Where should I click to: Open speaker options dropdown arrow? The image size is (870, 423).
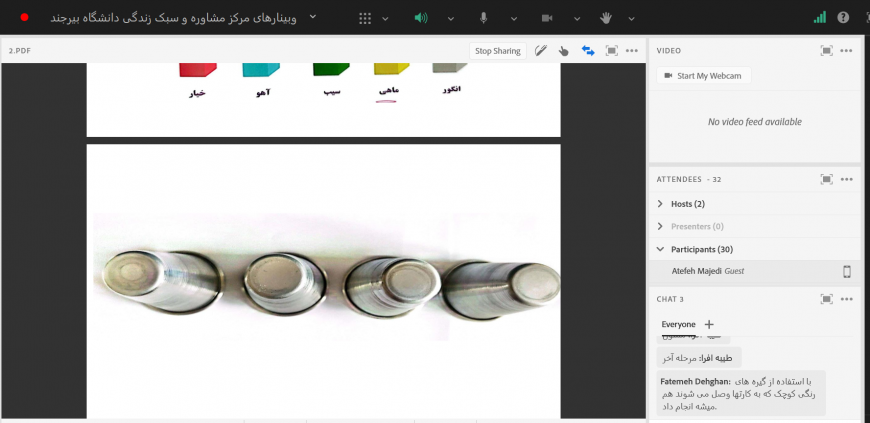(451, 18)
